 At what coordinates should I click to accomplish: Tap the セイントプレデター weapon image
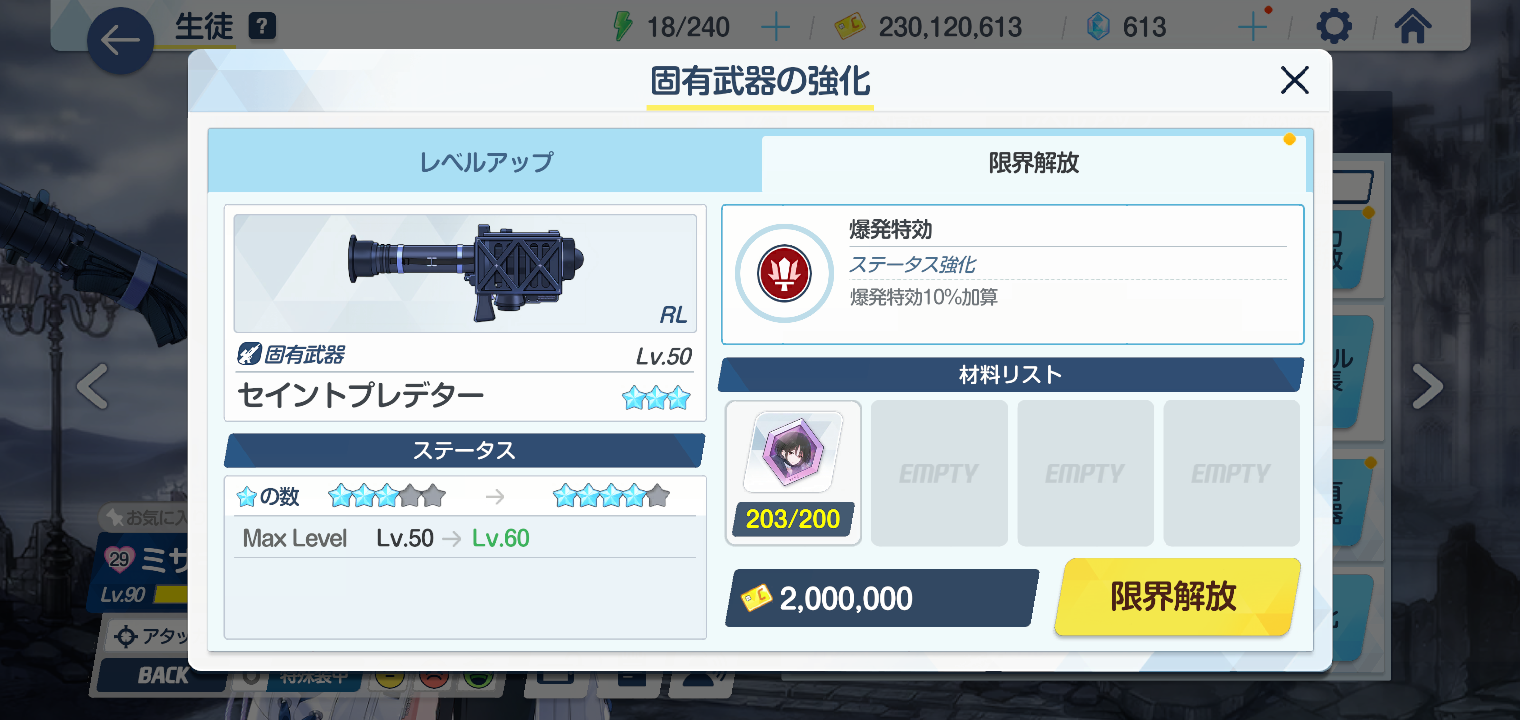tap(465, 273)
